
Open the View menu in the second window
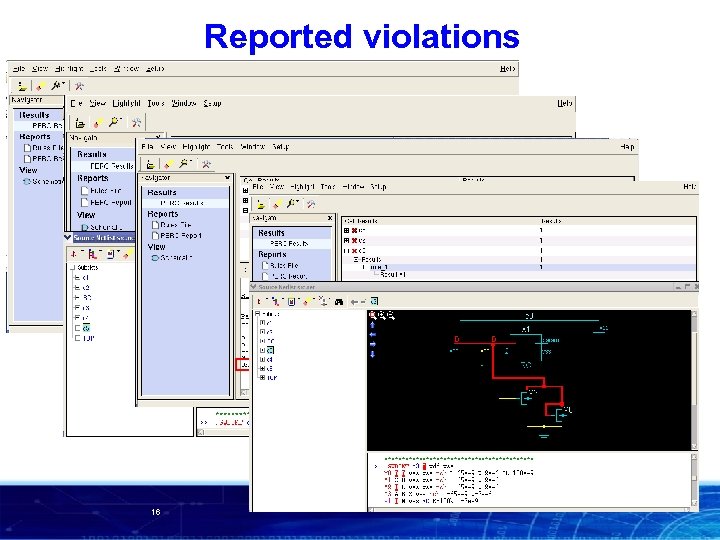pos(97,103)
